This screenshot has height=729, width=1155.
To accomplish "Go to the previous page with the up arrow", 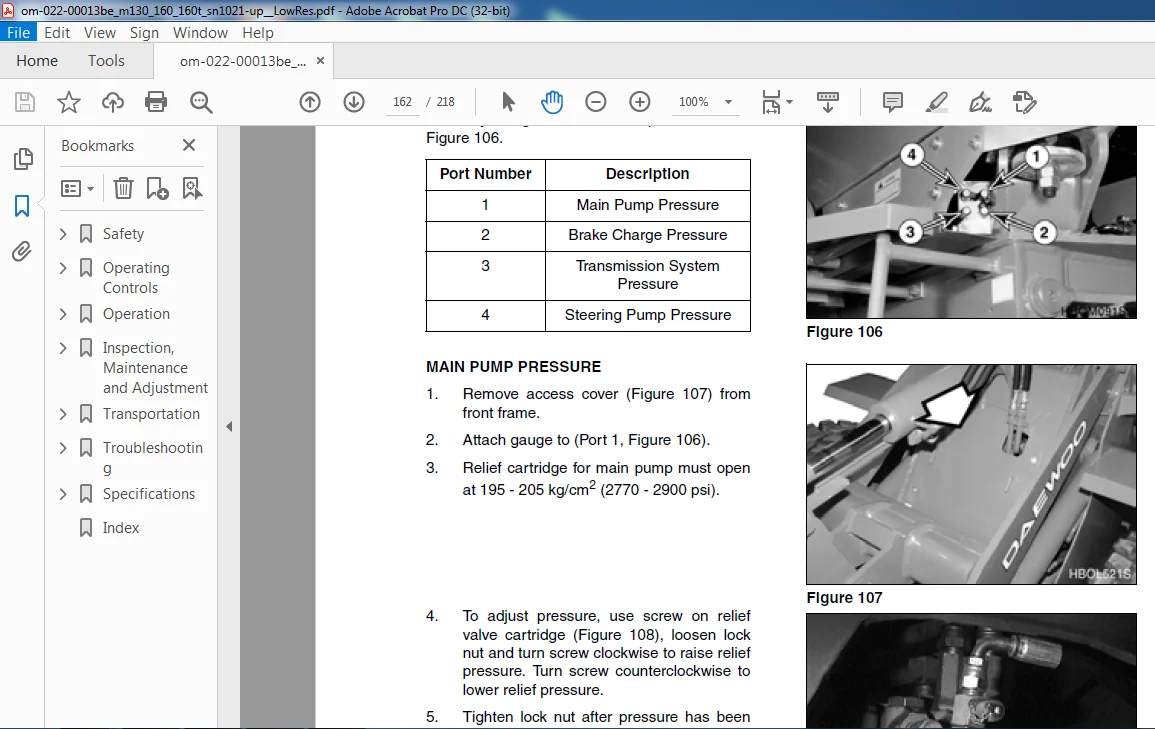I will pos(310,102).
